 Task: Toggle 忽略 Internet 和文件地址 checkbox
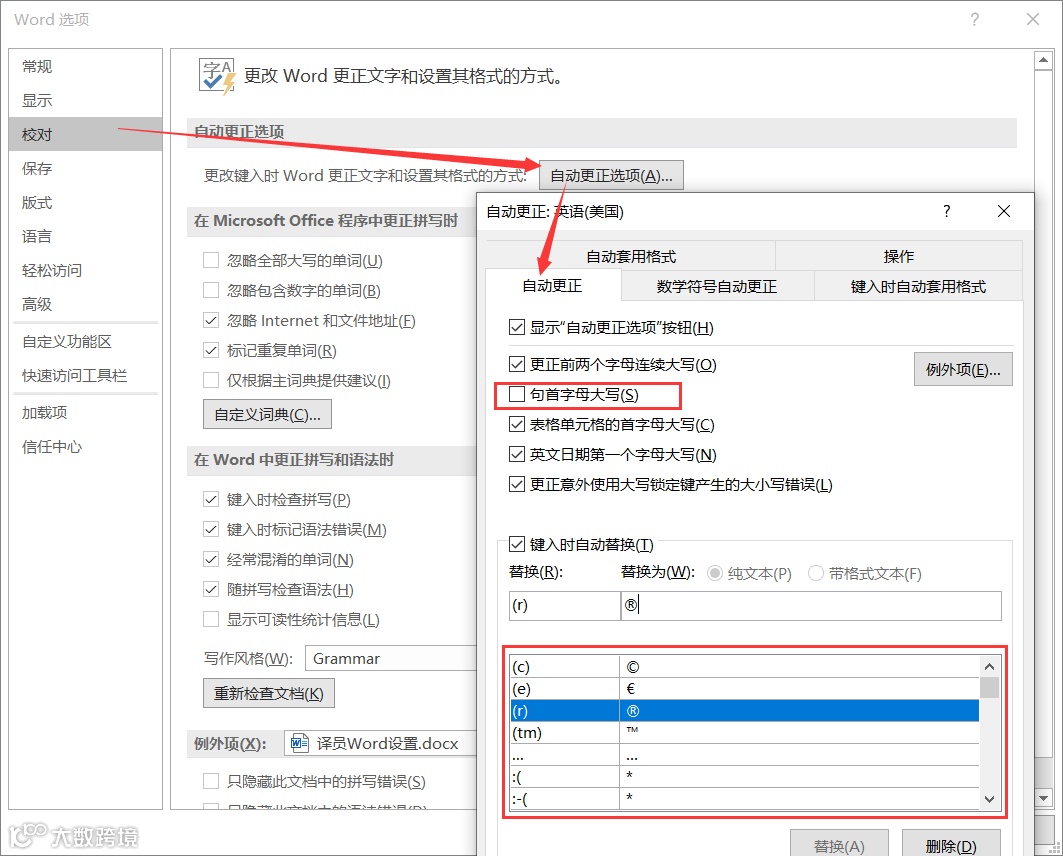(211, 320)
